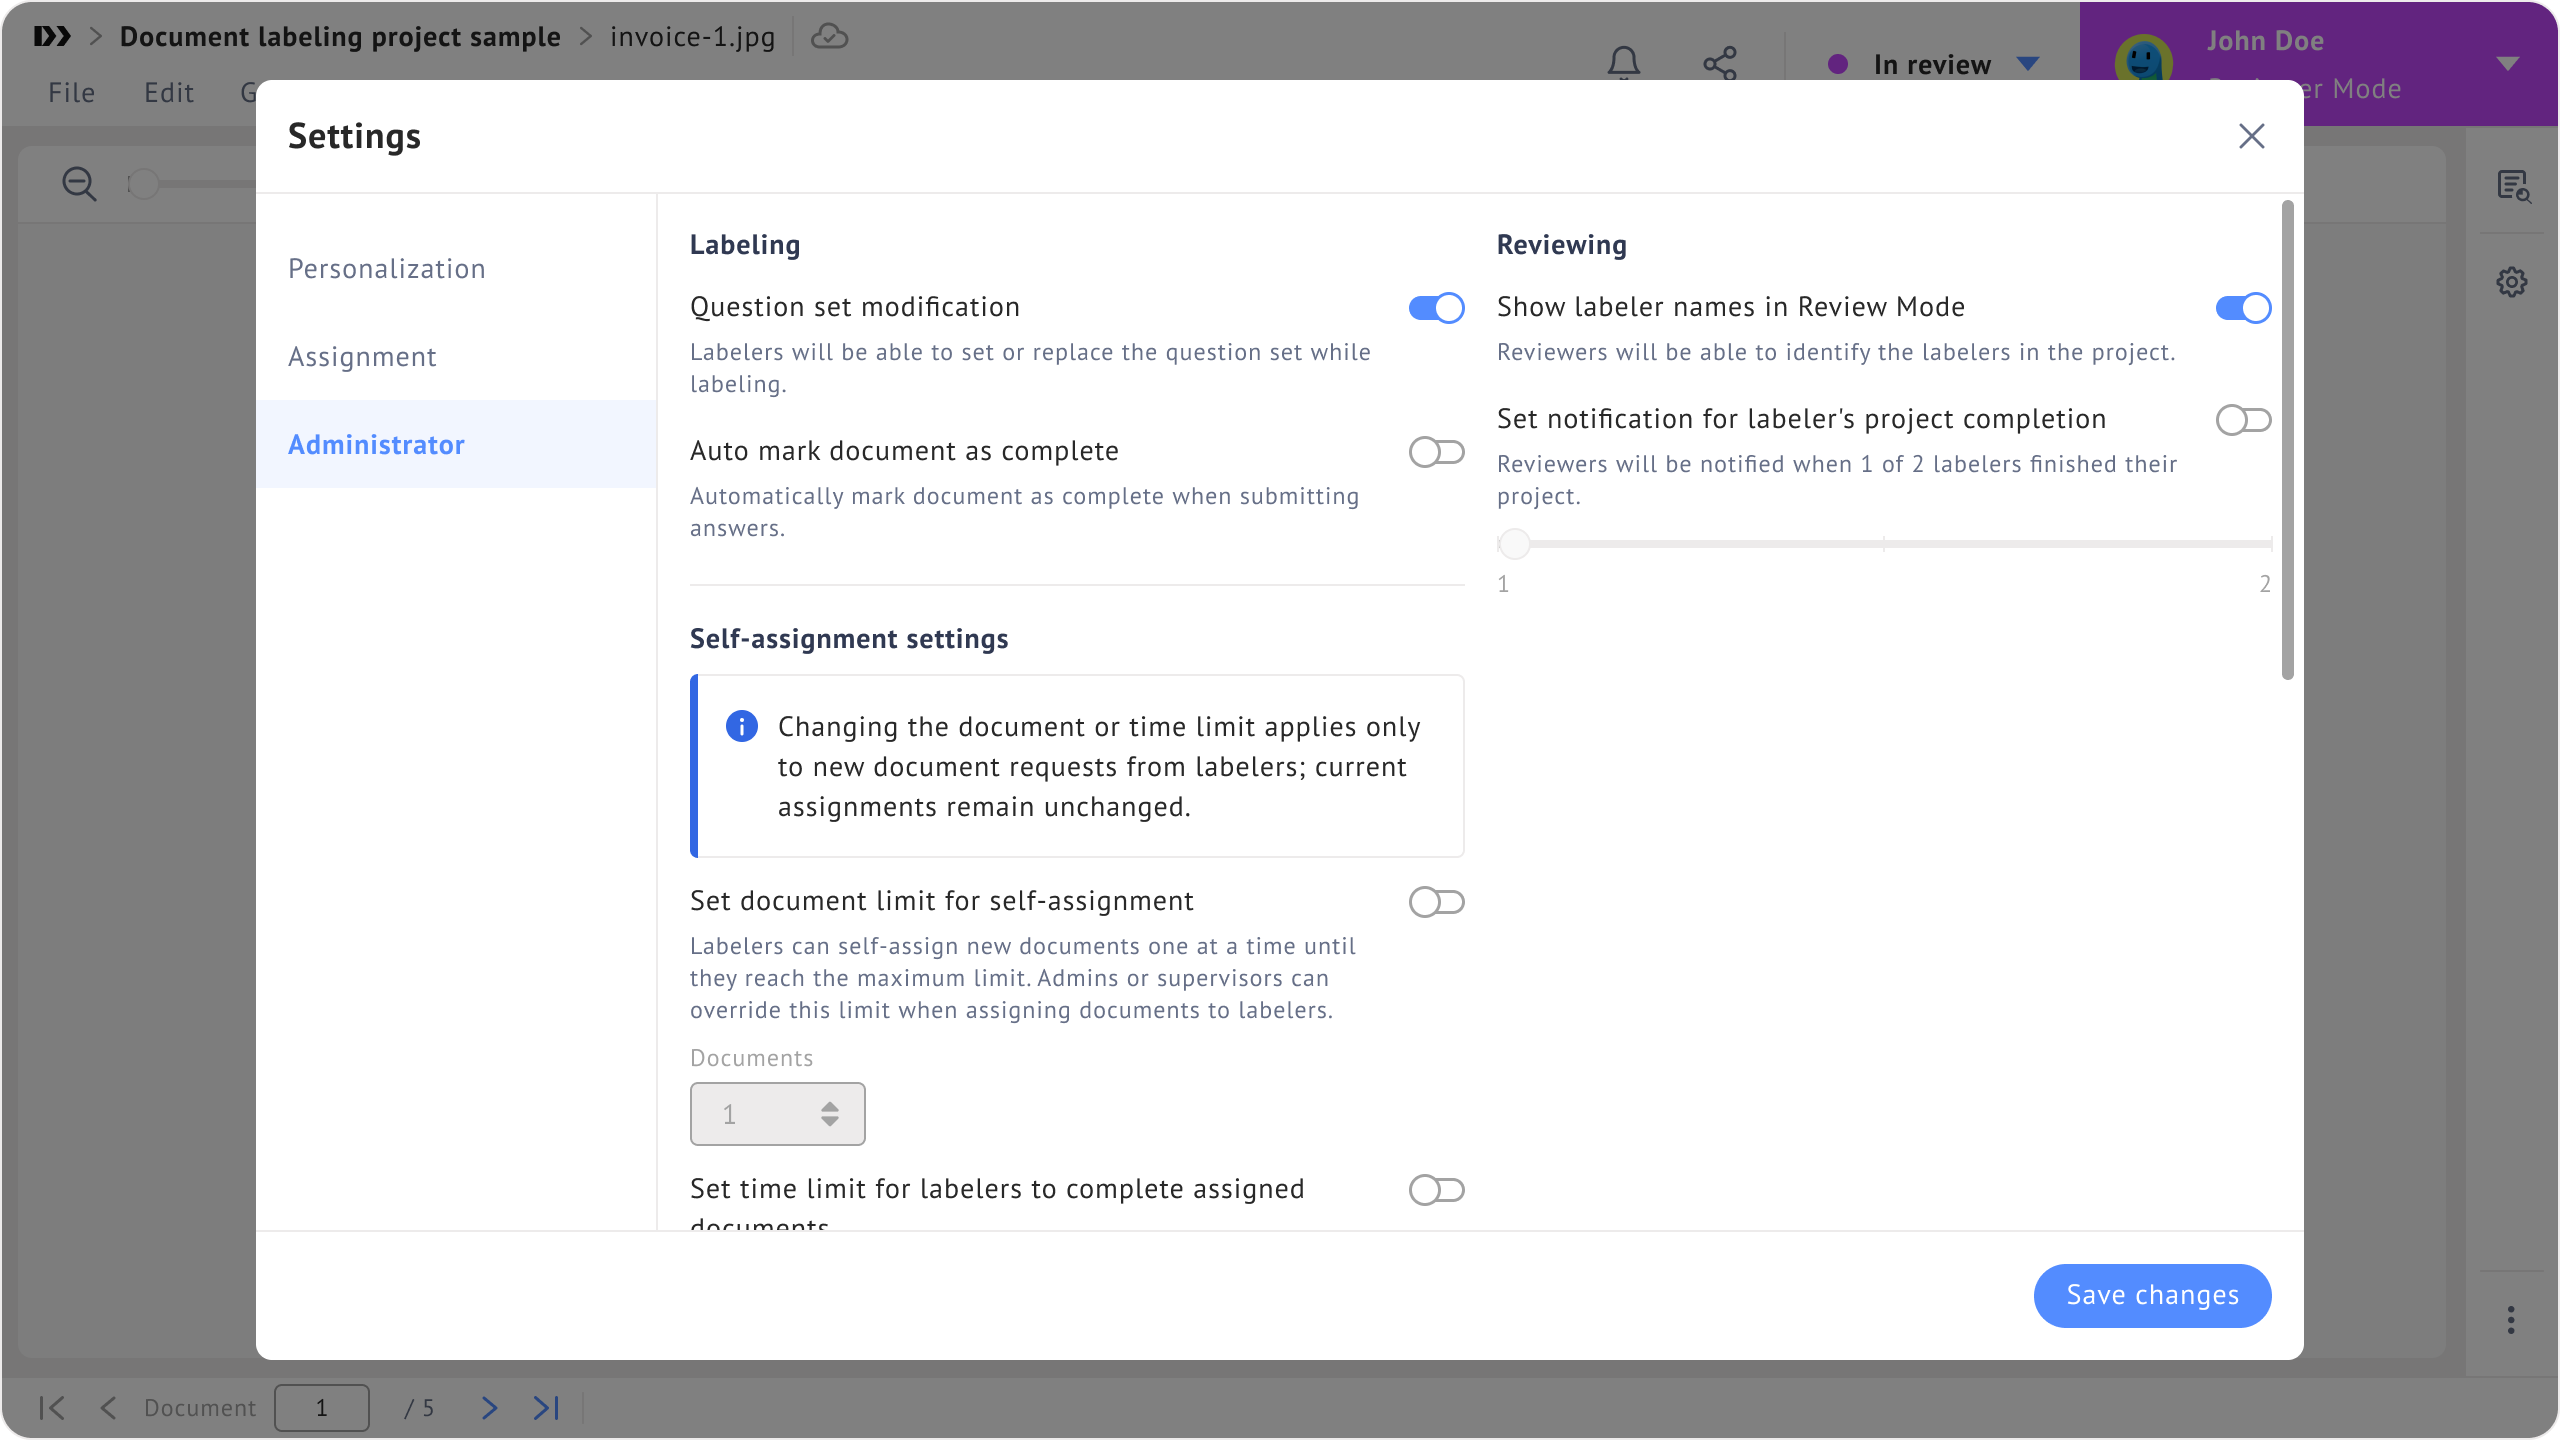Click the zoom out magnifier icon
This screenshot has height=1440, width=2560.
pyautogui.click(x=79, y=184)
